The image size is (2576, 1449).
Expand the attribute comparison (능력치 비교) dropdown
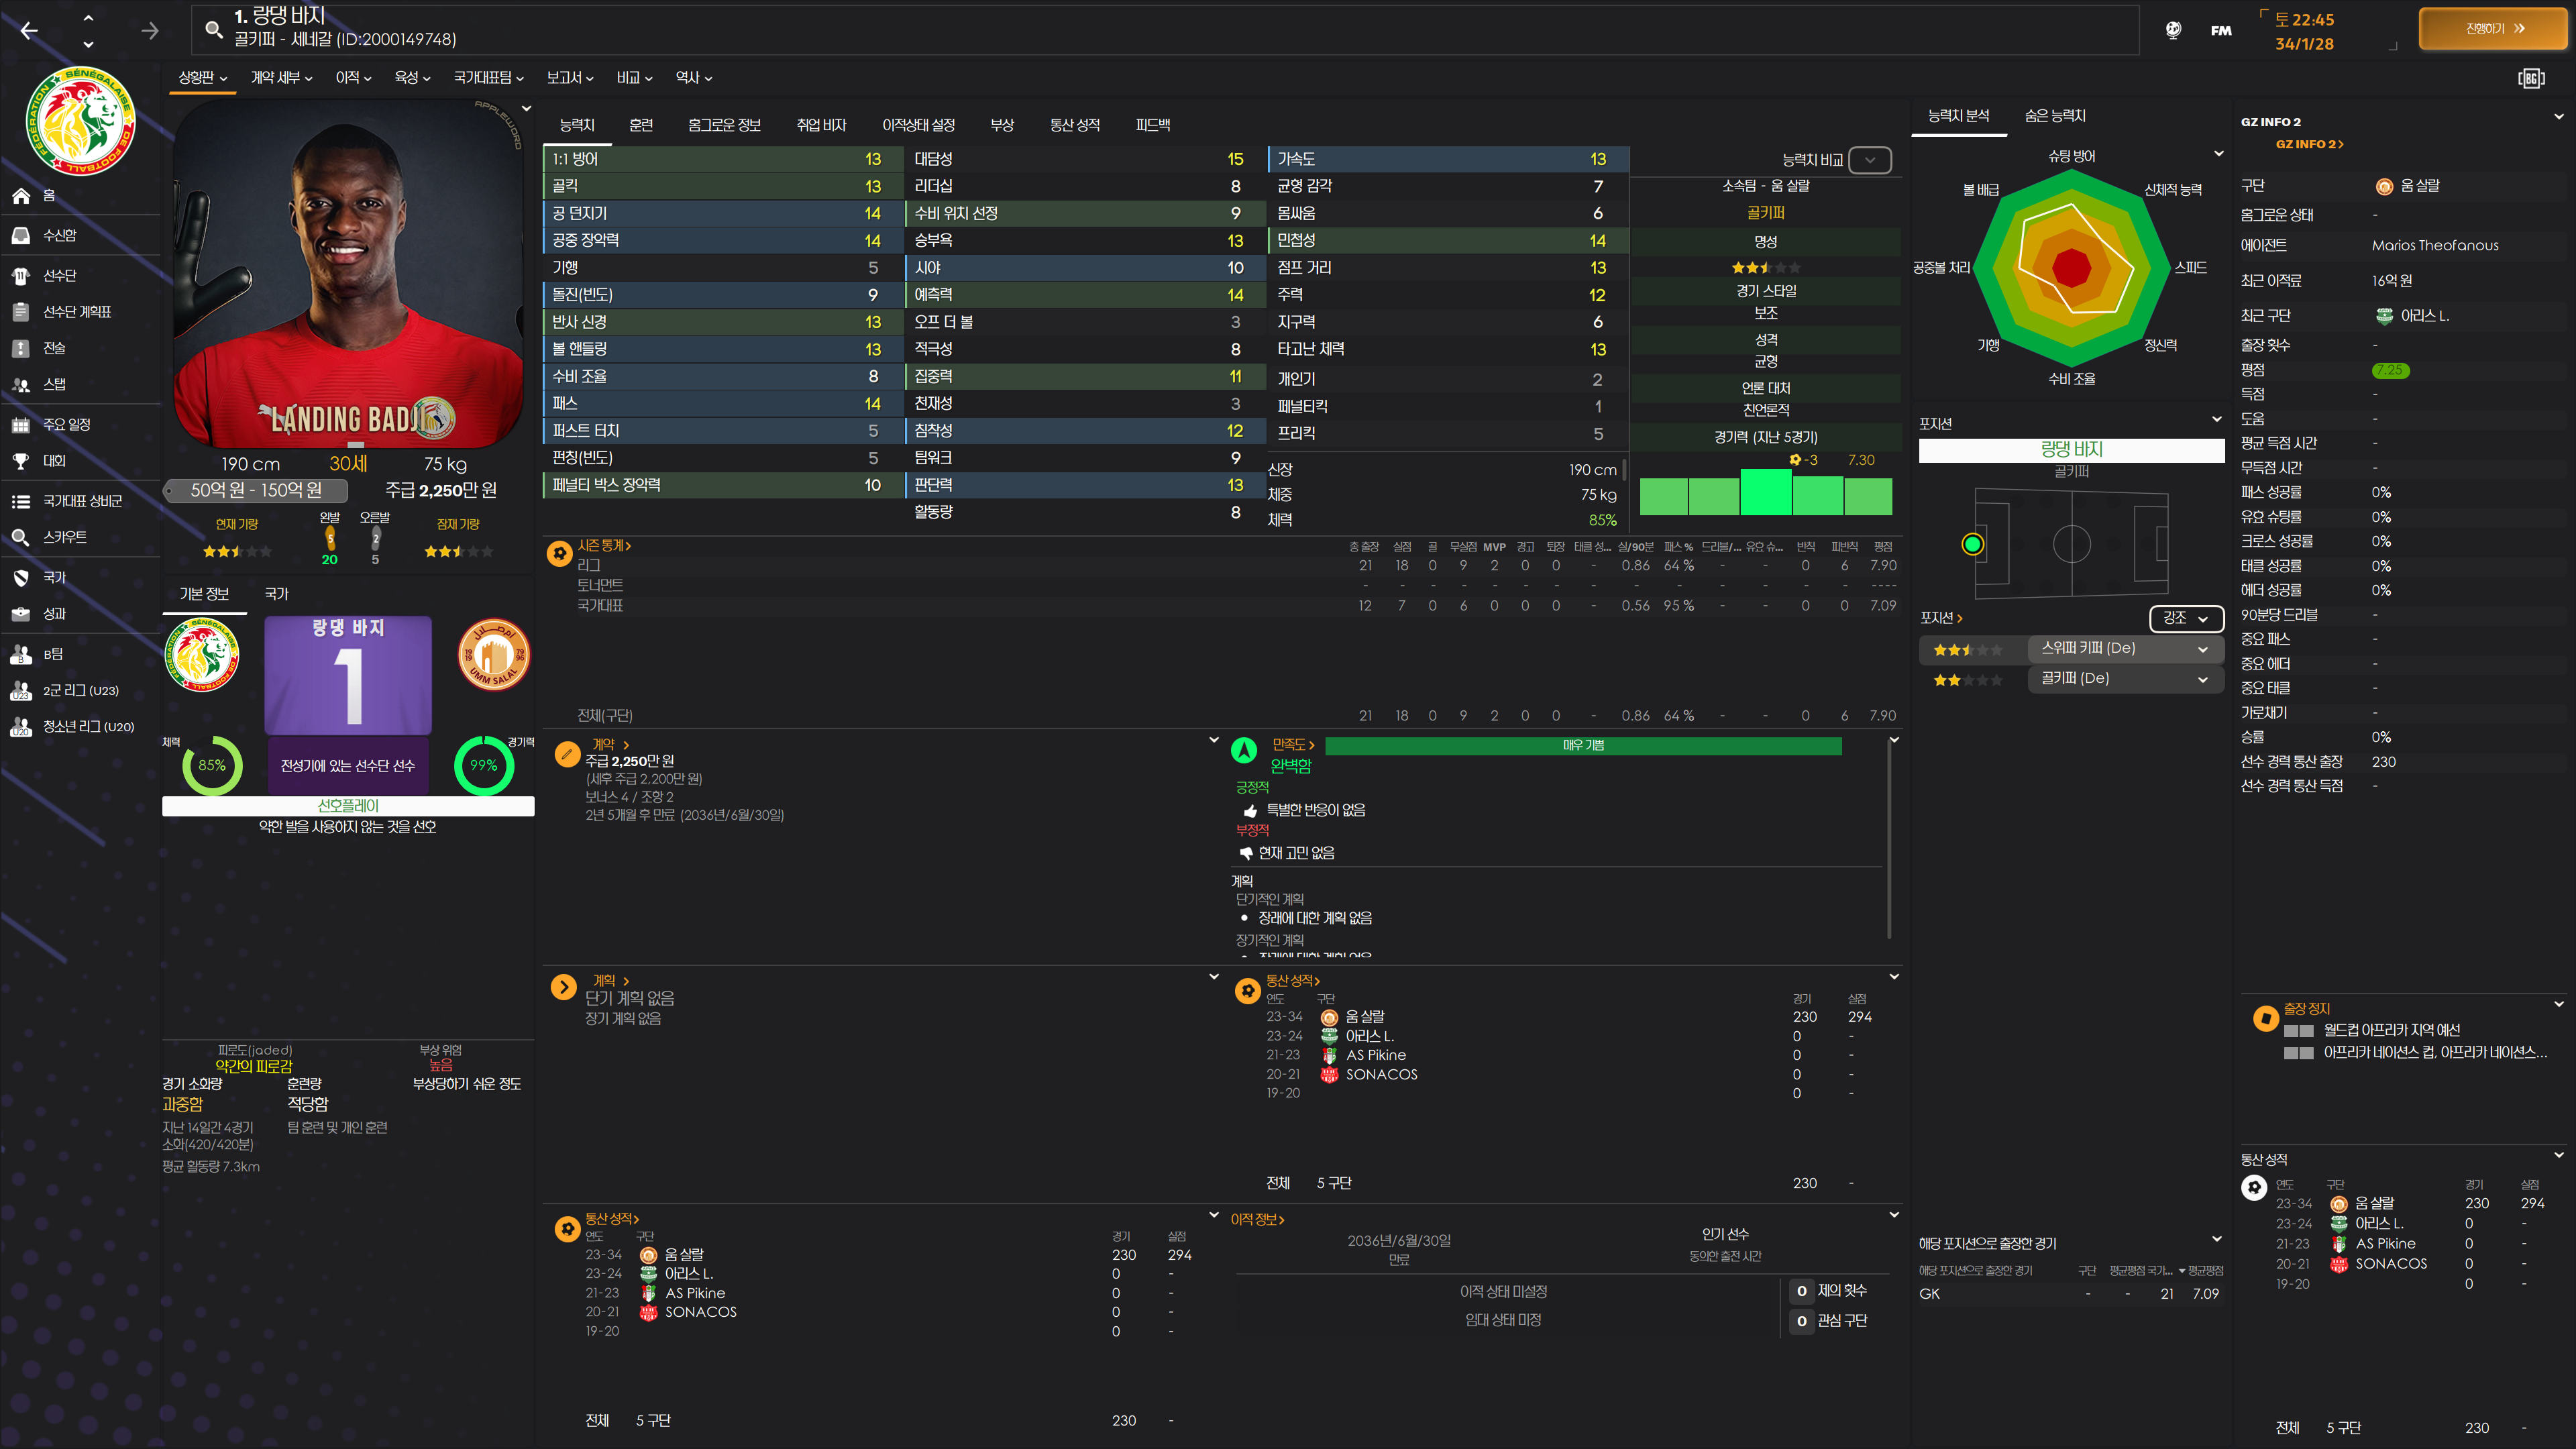[x=1870, y=160]
